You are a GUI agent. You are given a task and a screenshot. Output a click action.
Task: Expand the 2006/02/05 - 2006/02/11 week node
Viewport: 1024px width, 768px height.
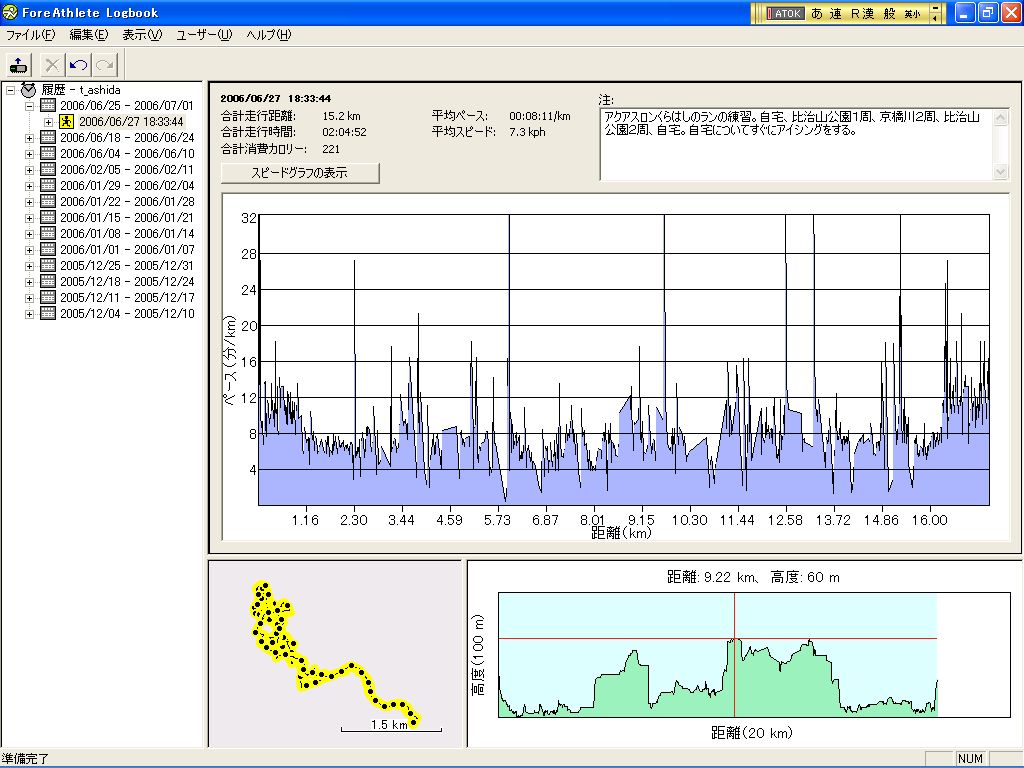[x=29, y=170]
